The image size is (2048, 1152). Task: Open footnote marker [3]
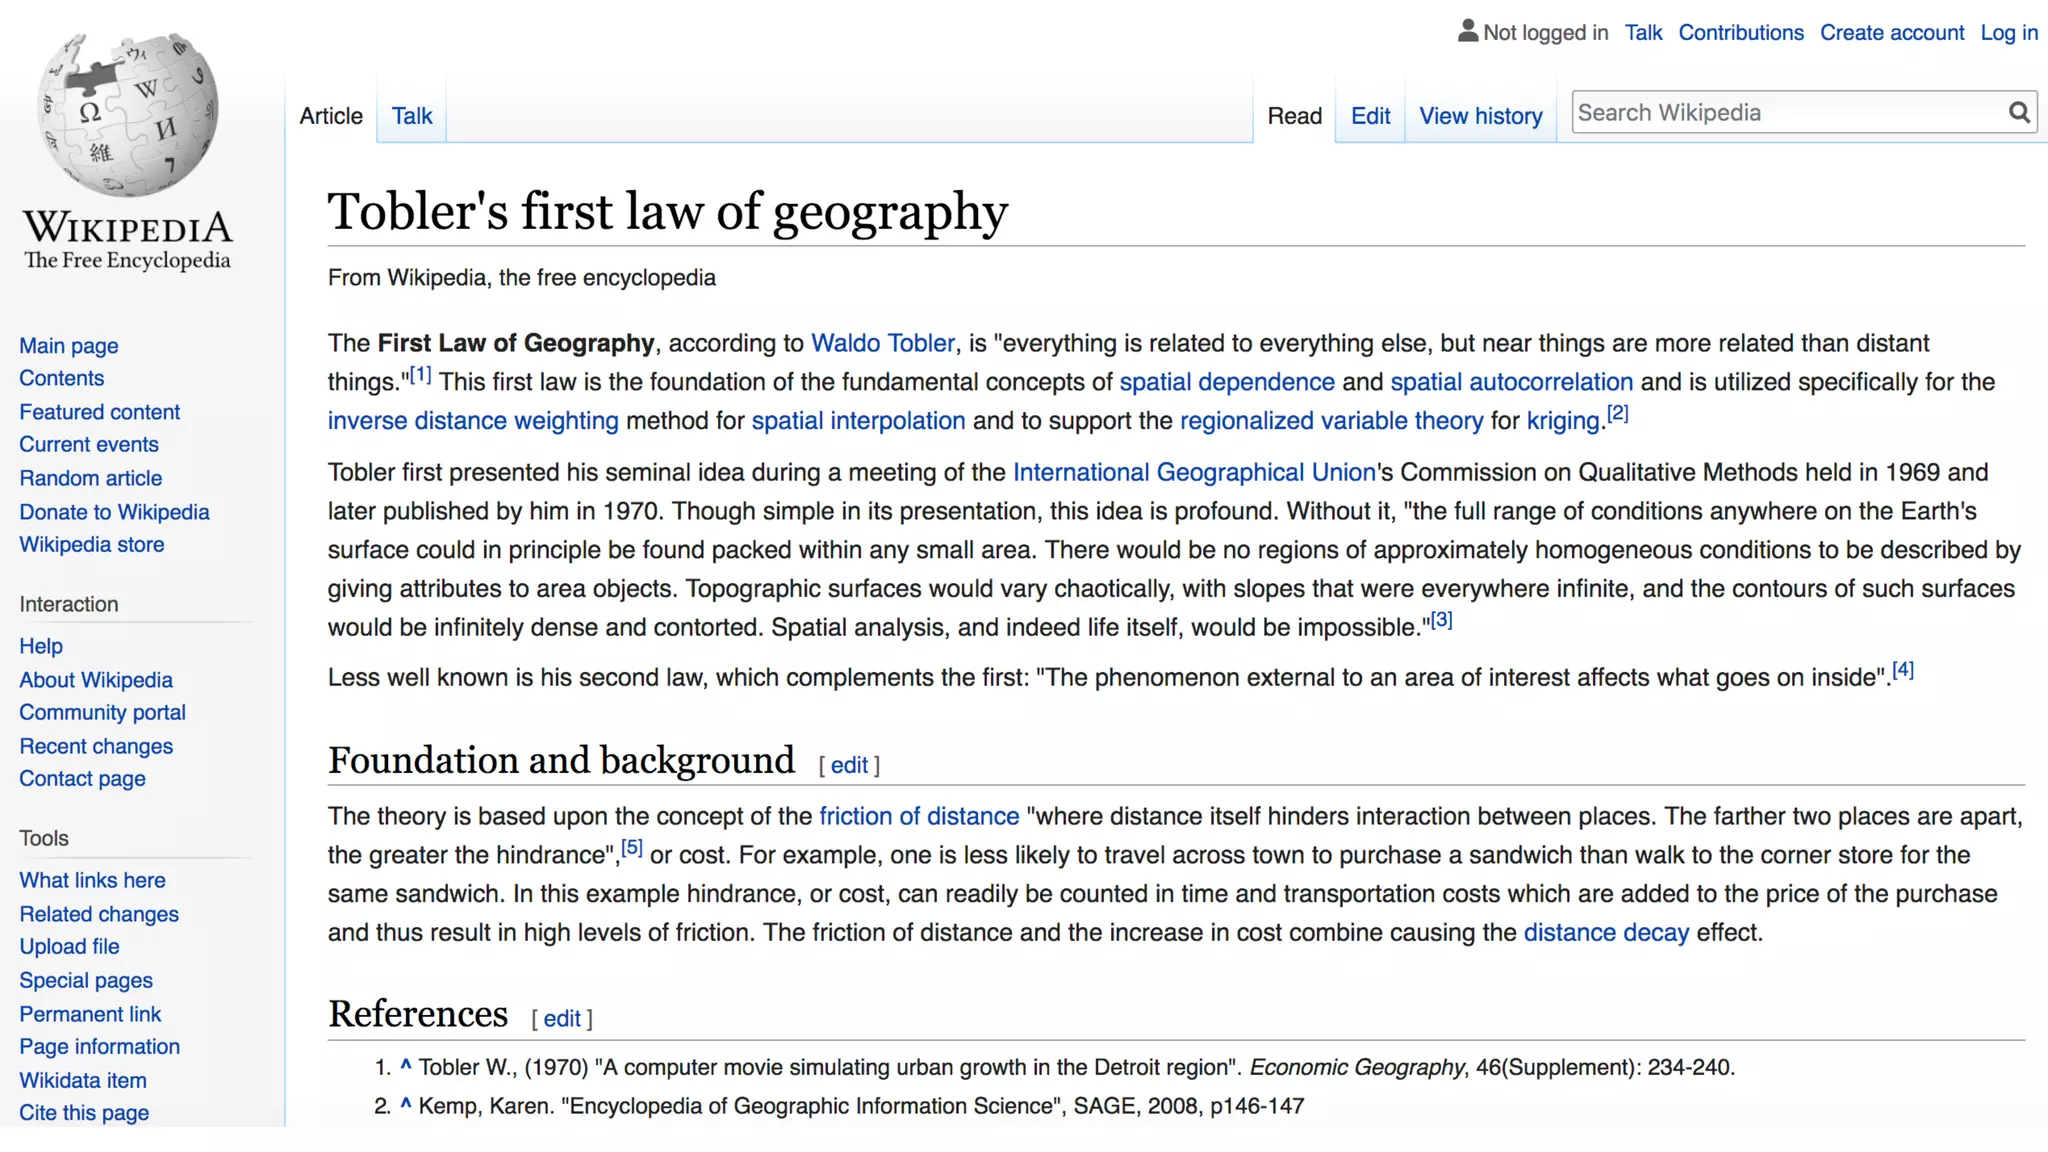point(1441,620)
